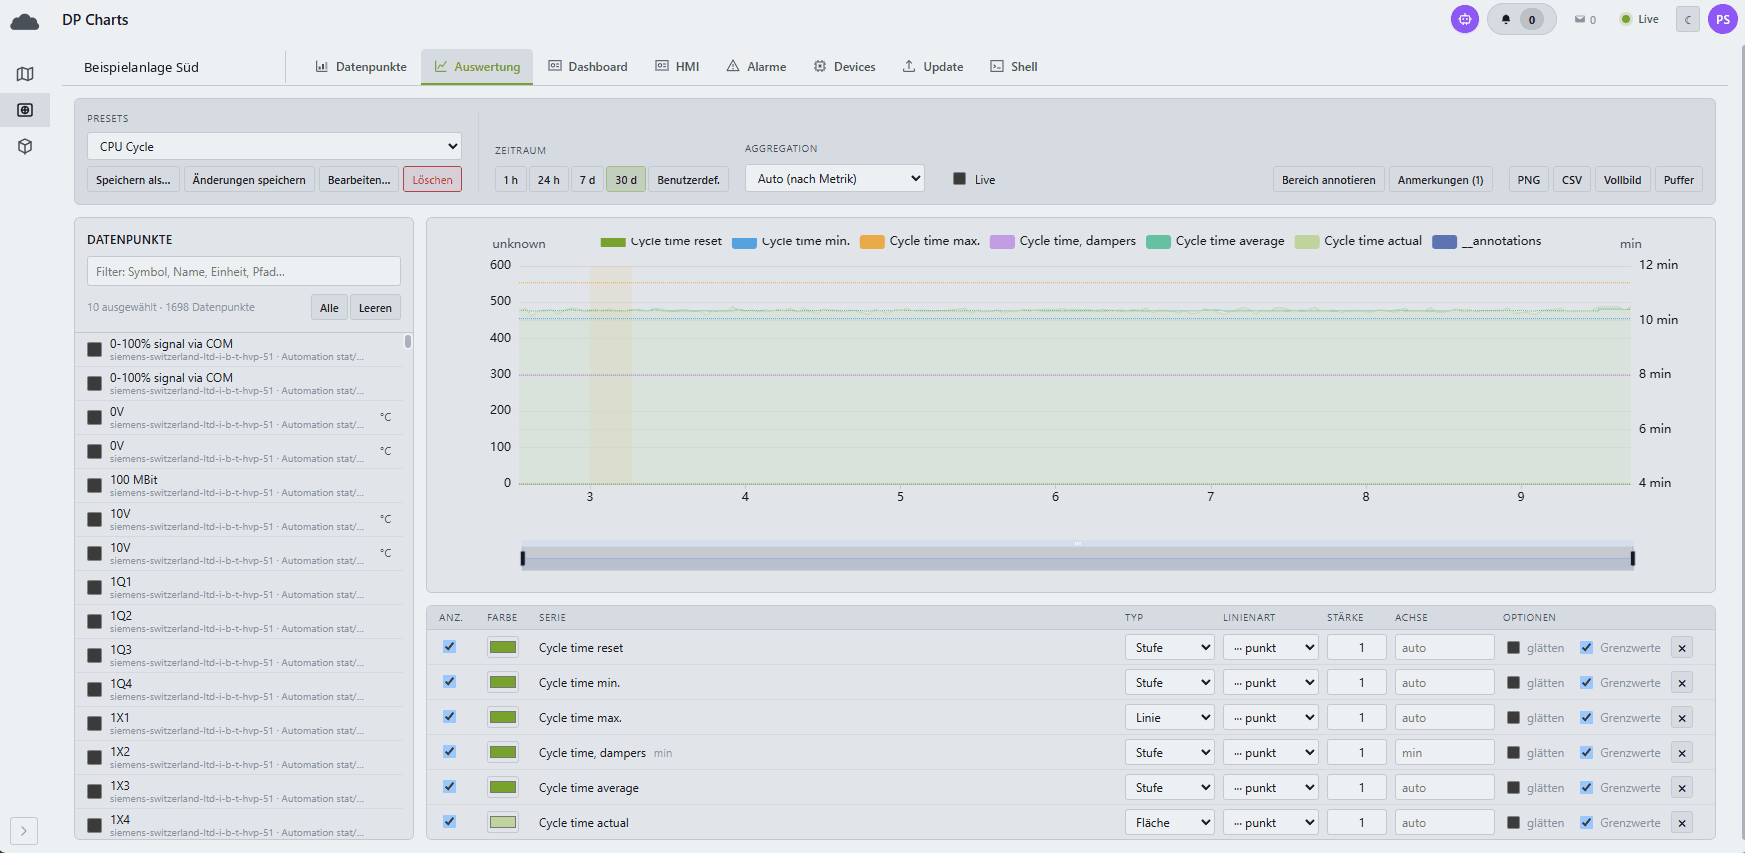Check the 1Q1 datapoint

pos(95,587)
